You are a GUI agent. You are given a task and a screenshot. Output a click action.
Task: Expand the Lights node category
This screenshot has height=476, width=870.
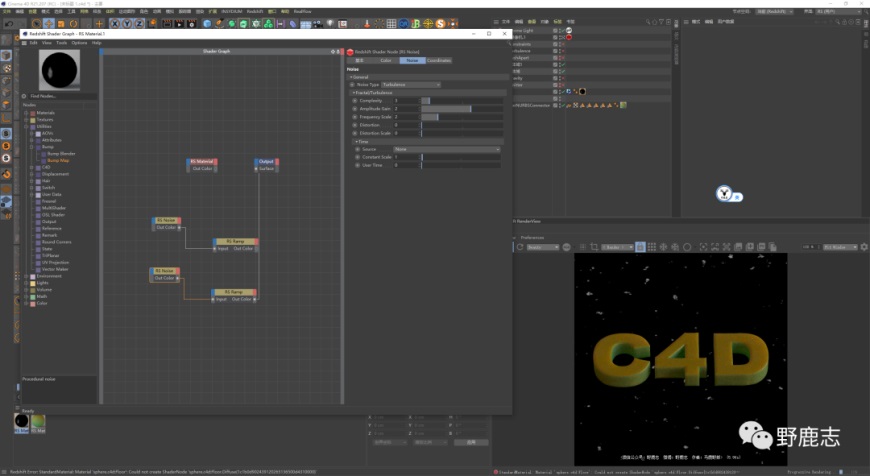click(26, 283)
